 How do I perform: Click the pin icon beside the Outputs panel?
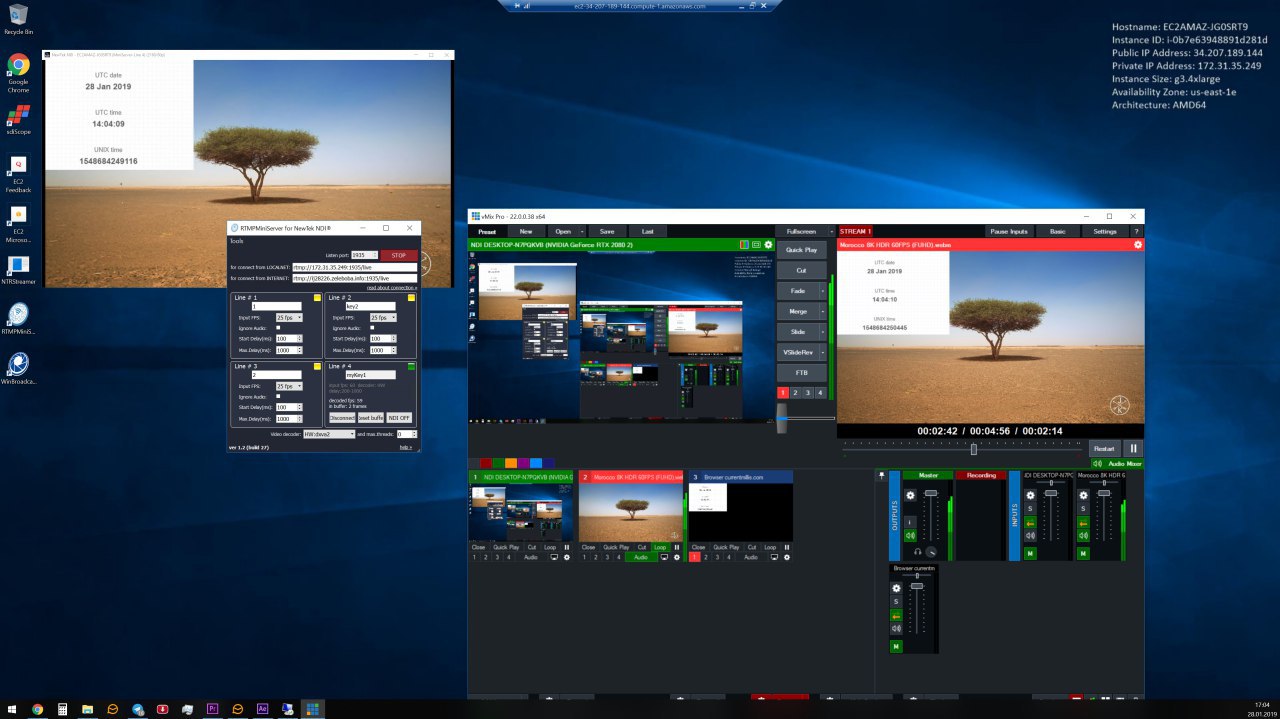tap(881, 476)
